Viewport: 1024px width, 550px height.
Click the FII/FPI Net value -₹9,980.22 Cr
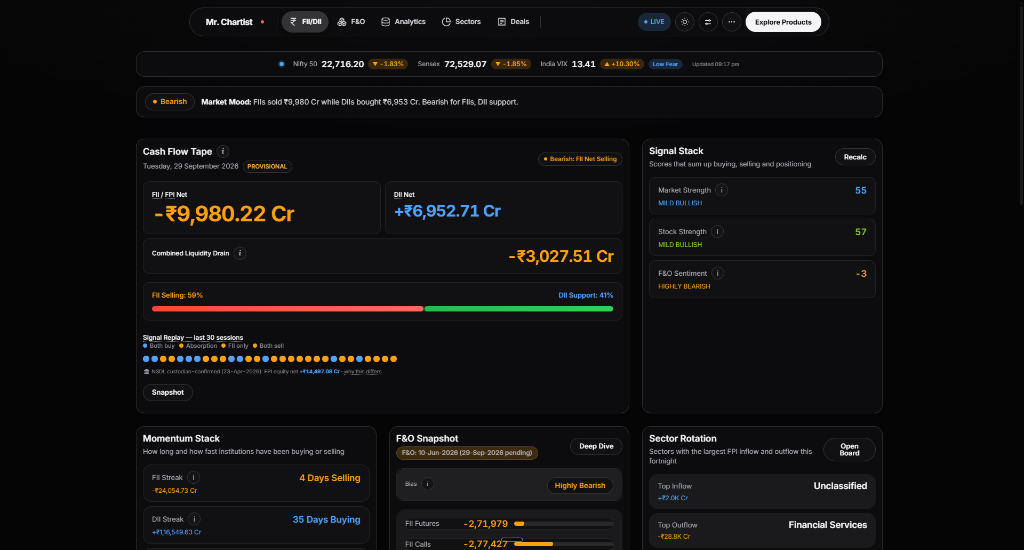pyautogui.click(x=224, y=214)
